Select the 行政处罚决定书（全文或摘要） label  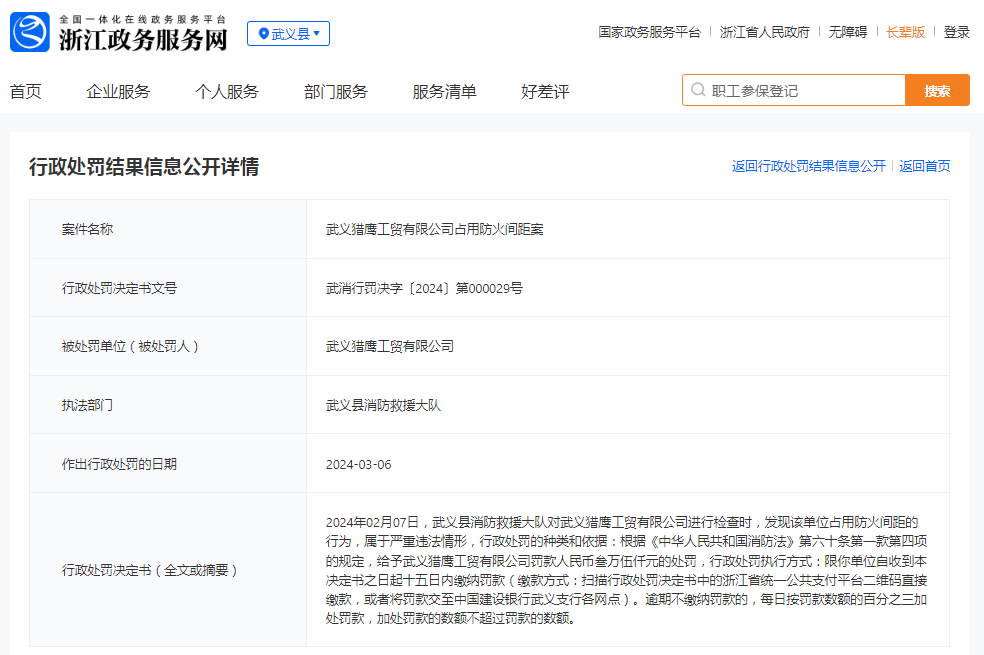click(149, 570)
